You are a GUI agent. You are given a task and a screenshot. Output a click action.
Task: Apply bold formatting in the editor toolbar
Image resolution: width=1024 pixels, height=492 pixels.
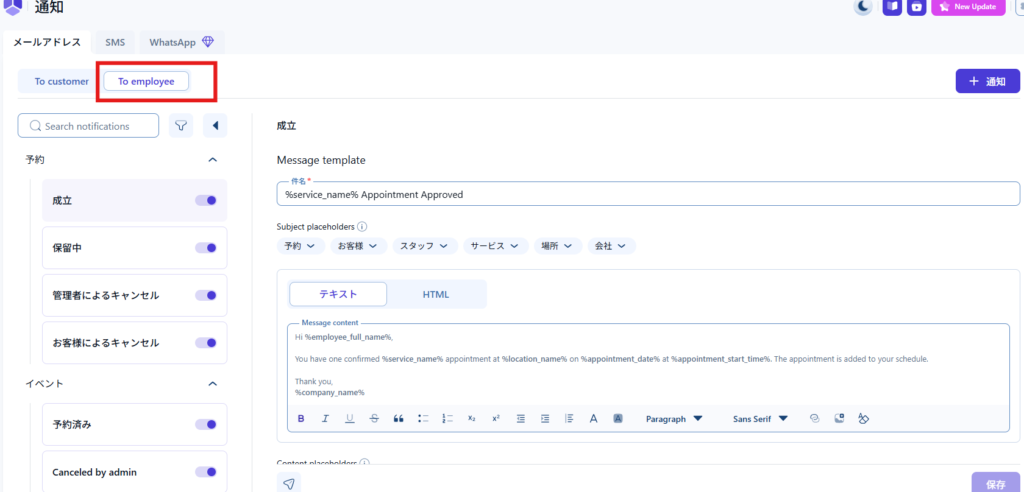[x=301, y=419]
